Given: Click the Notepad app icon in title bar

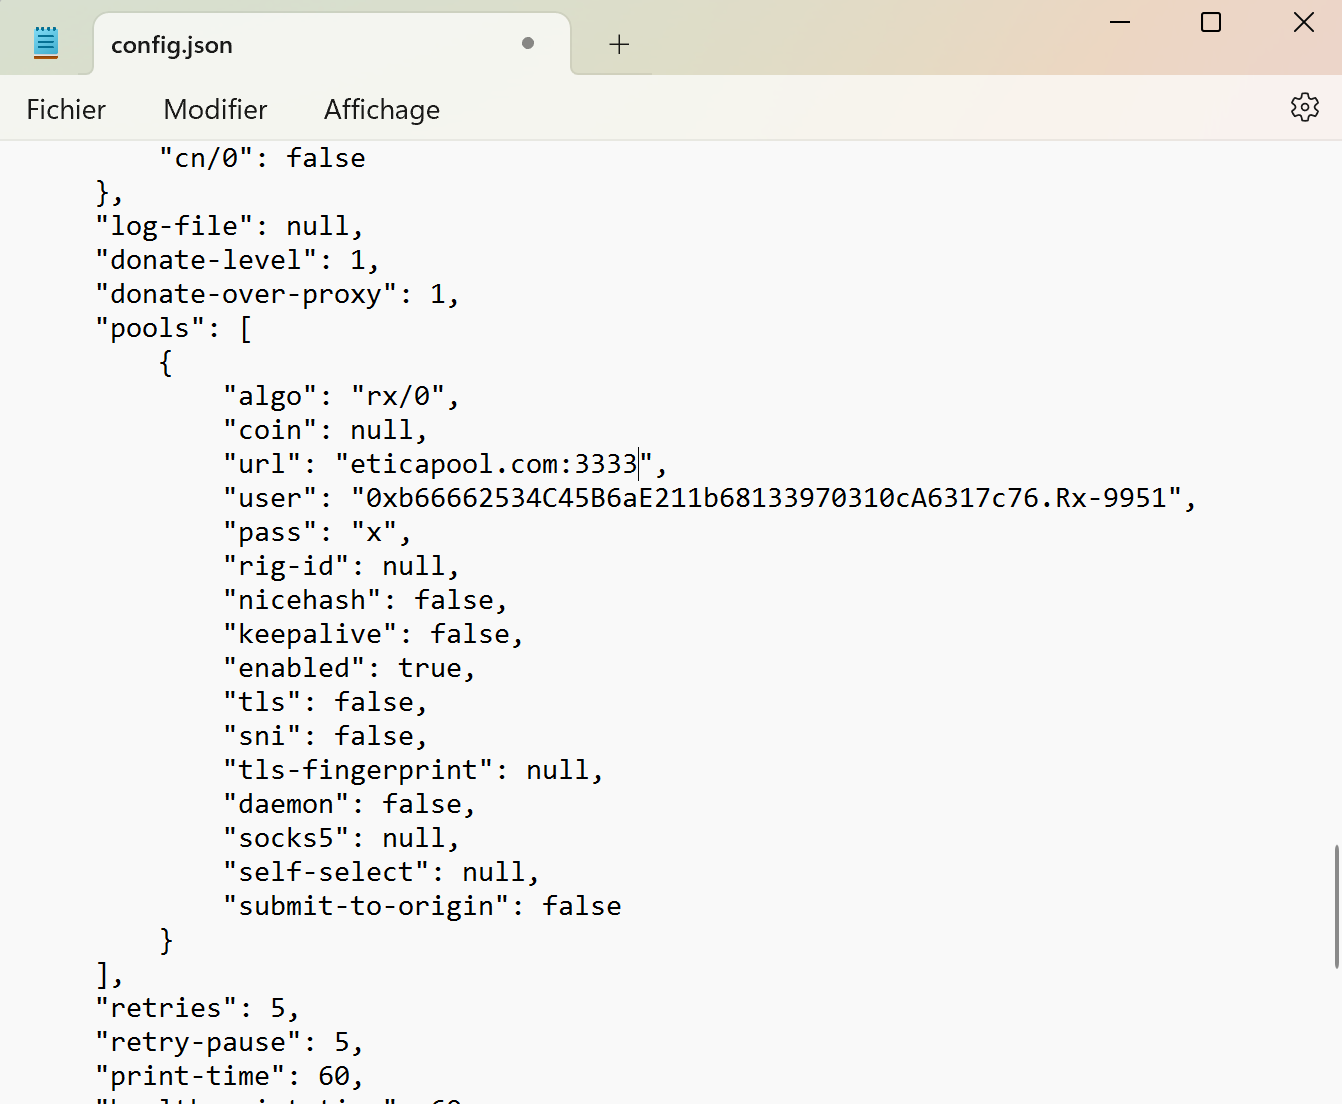Looking at the screenshot, I should (x=46, y=44).
